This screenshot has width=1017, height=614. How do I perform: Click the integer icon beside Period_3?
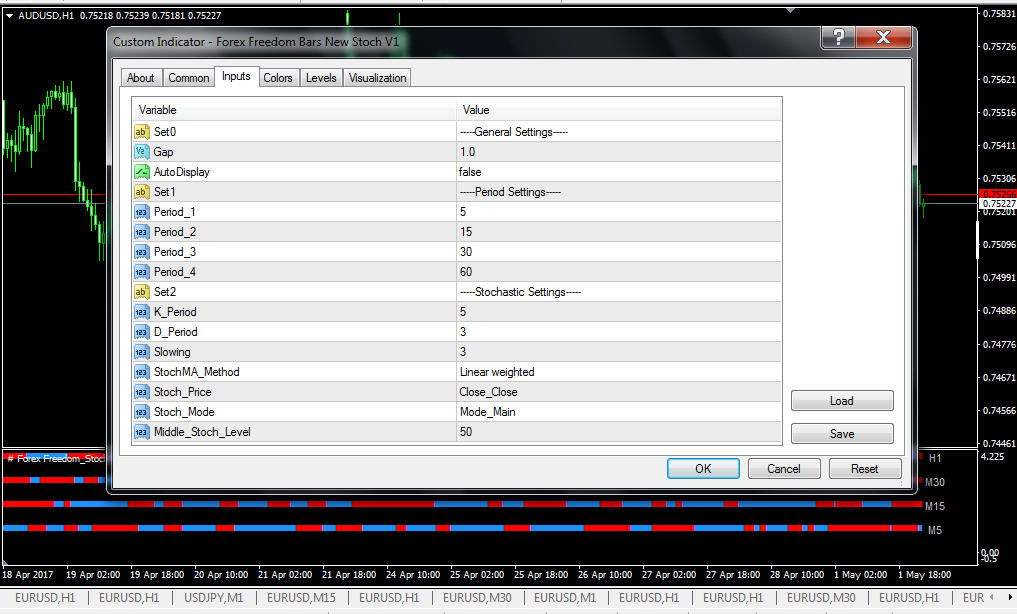point(141,252)
